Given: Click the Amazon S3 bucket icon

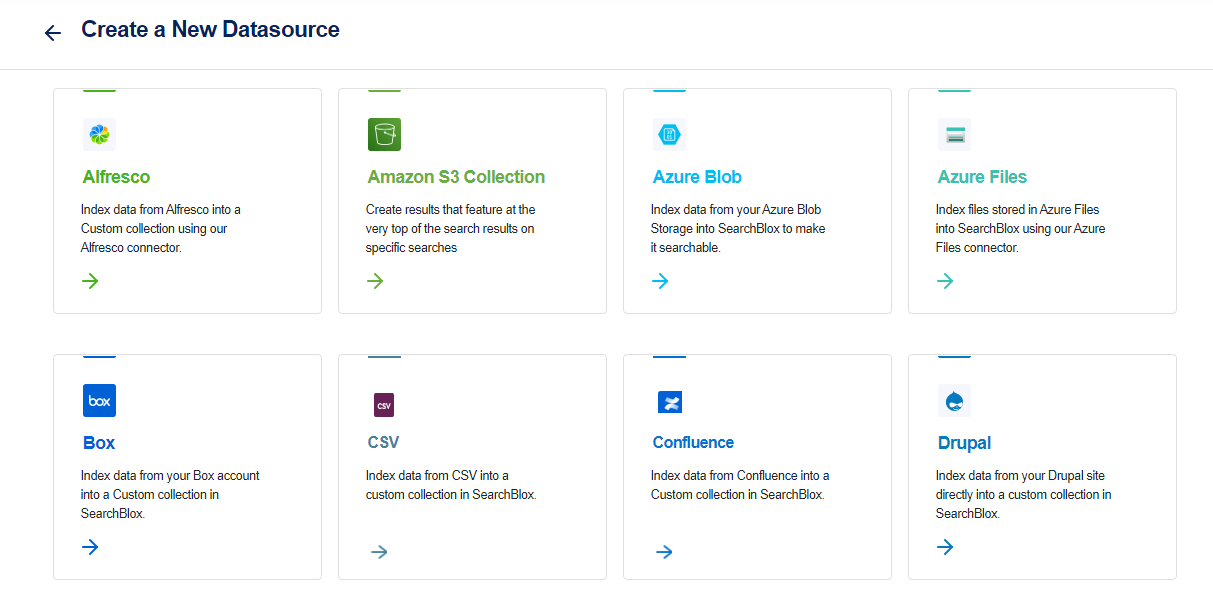Looking at the screenshot, I should point(384,134).
